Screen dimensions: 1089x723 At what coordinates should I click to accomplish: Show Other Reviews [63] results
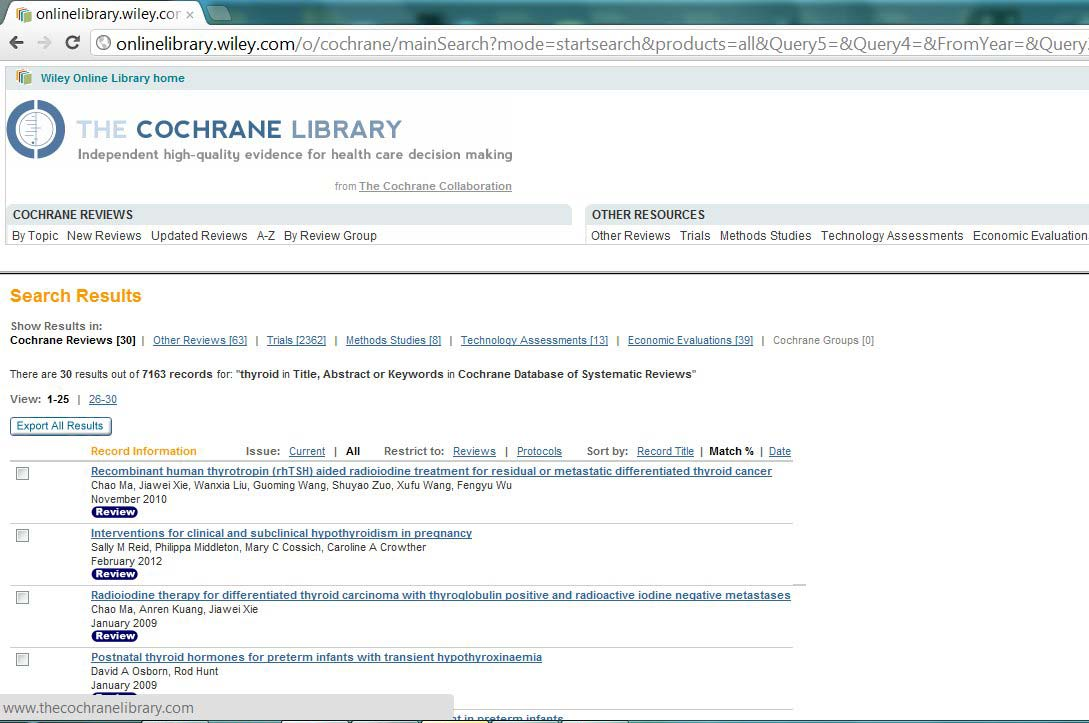(200, 340)
